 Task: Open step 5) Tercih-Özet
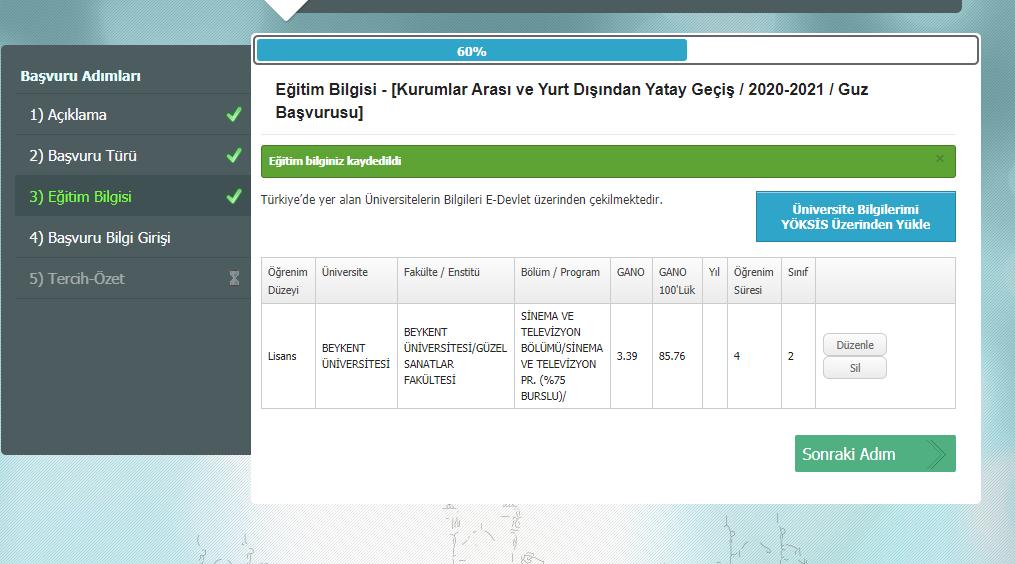133,278
